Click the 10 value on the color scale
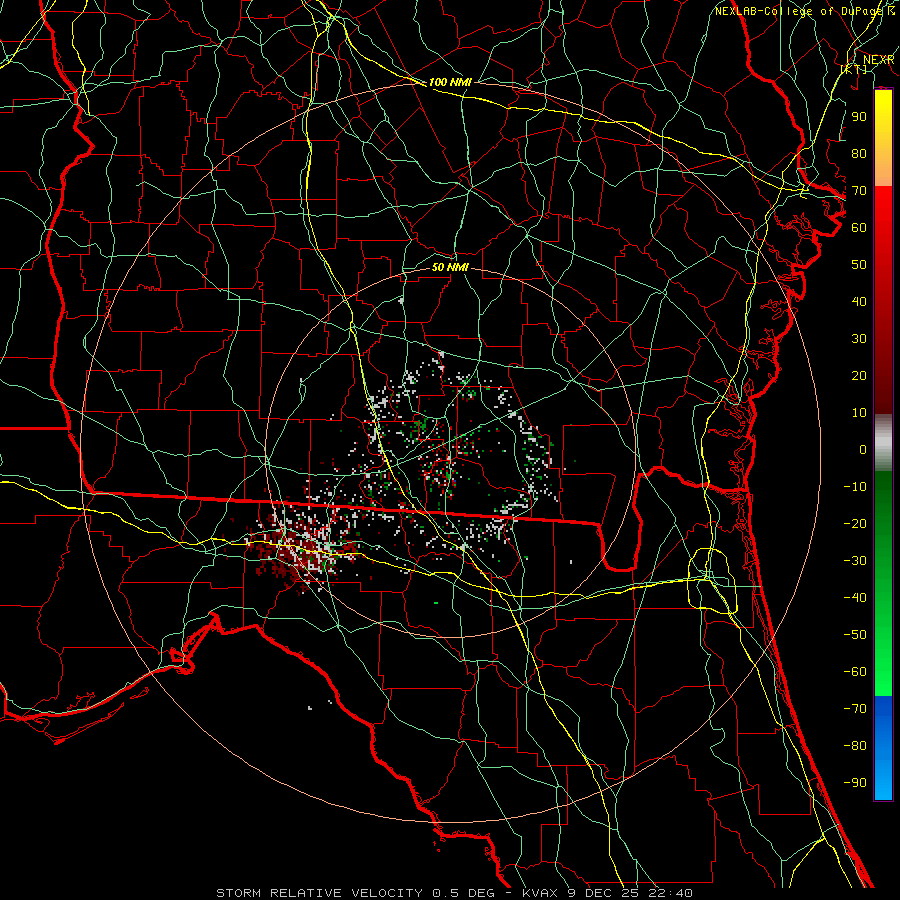Image resolution: width=900 pixels, height=900 pixels. coord(859,413)
